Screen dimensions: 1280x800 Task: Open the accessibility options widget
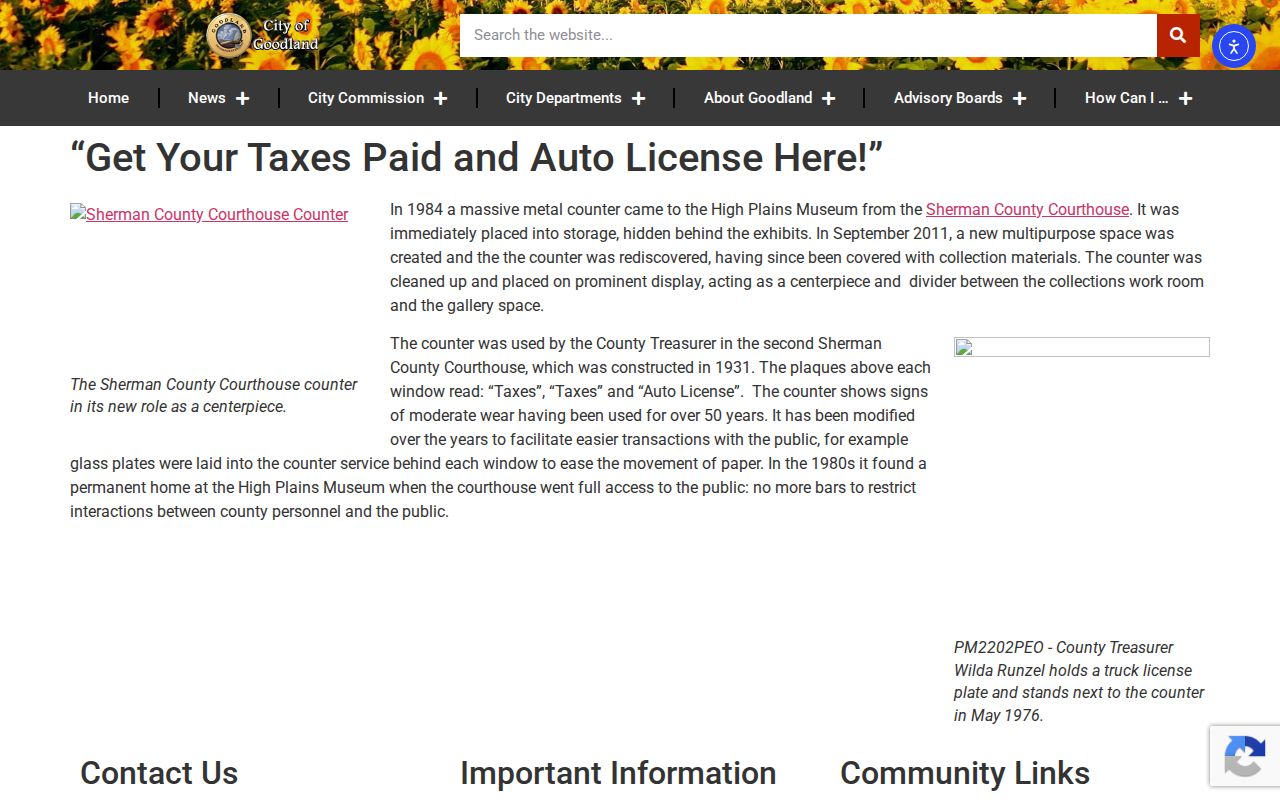1234,46
